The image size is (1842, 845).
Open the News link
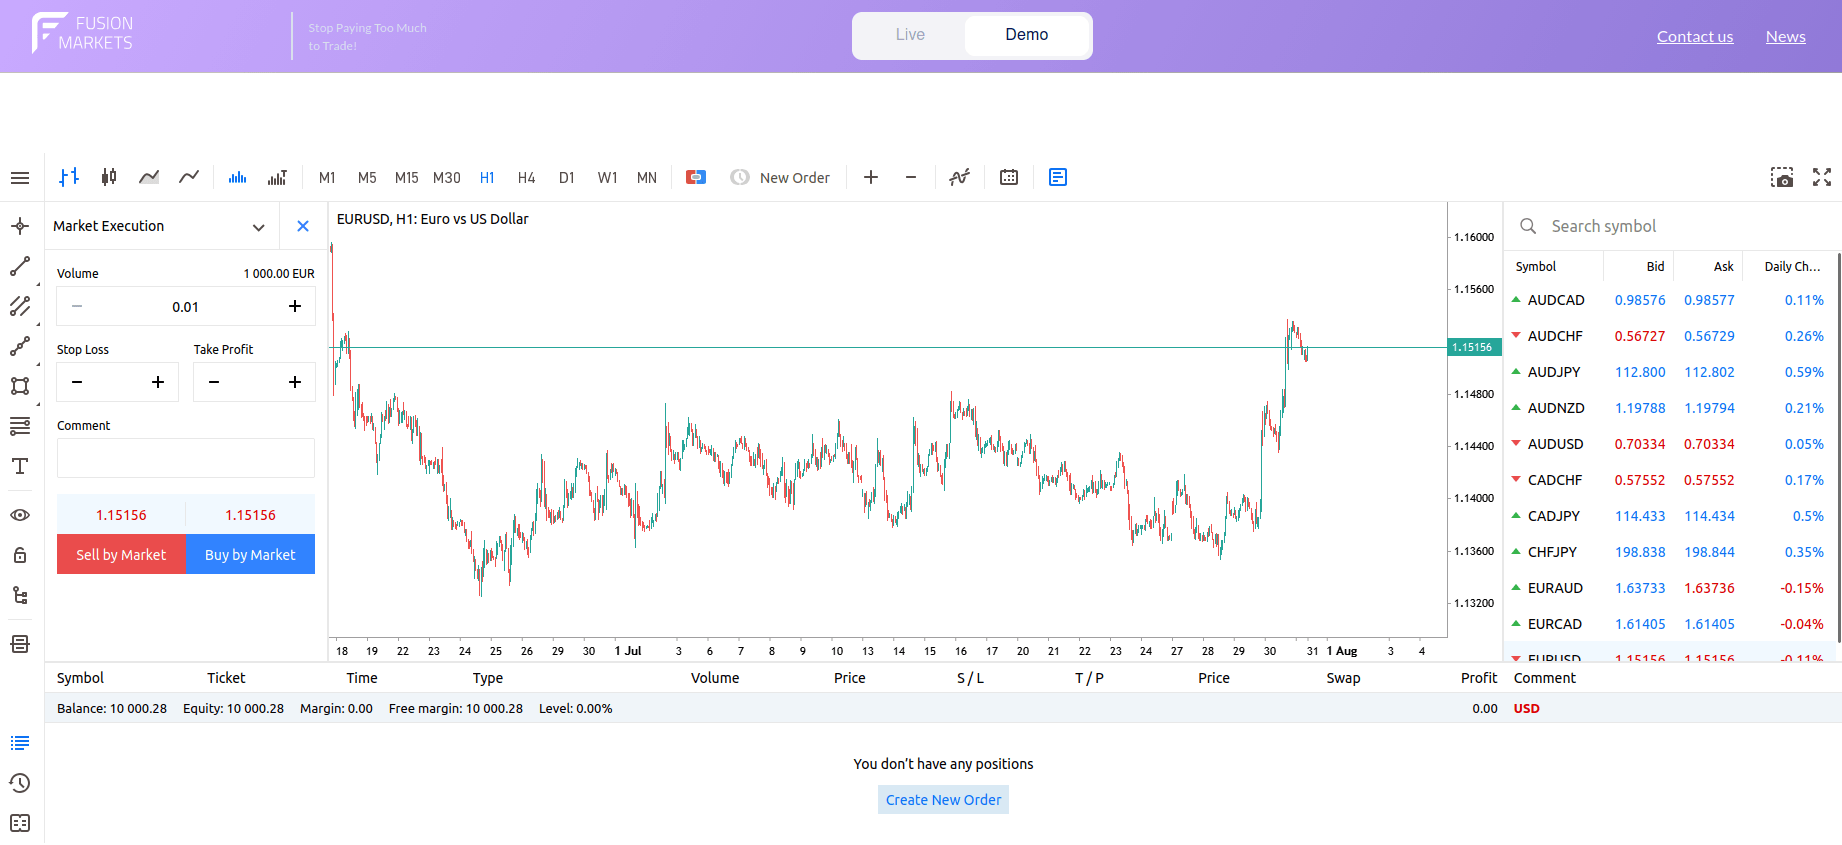point(1786,37)
